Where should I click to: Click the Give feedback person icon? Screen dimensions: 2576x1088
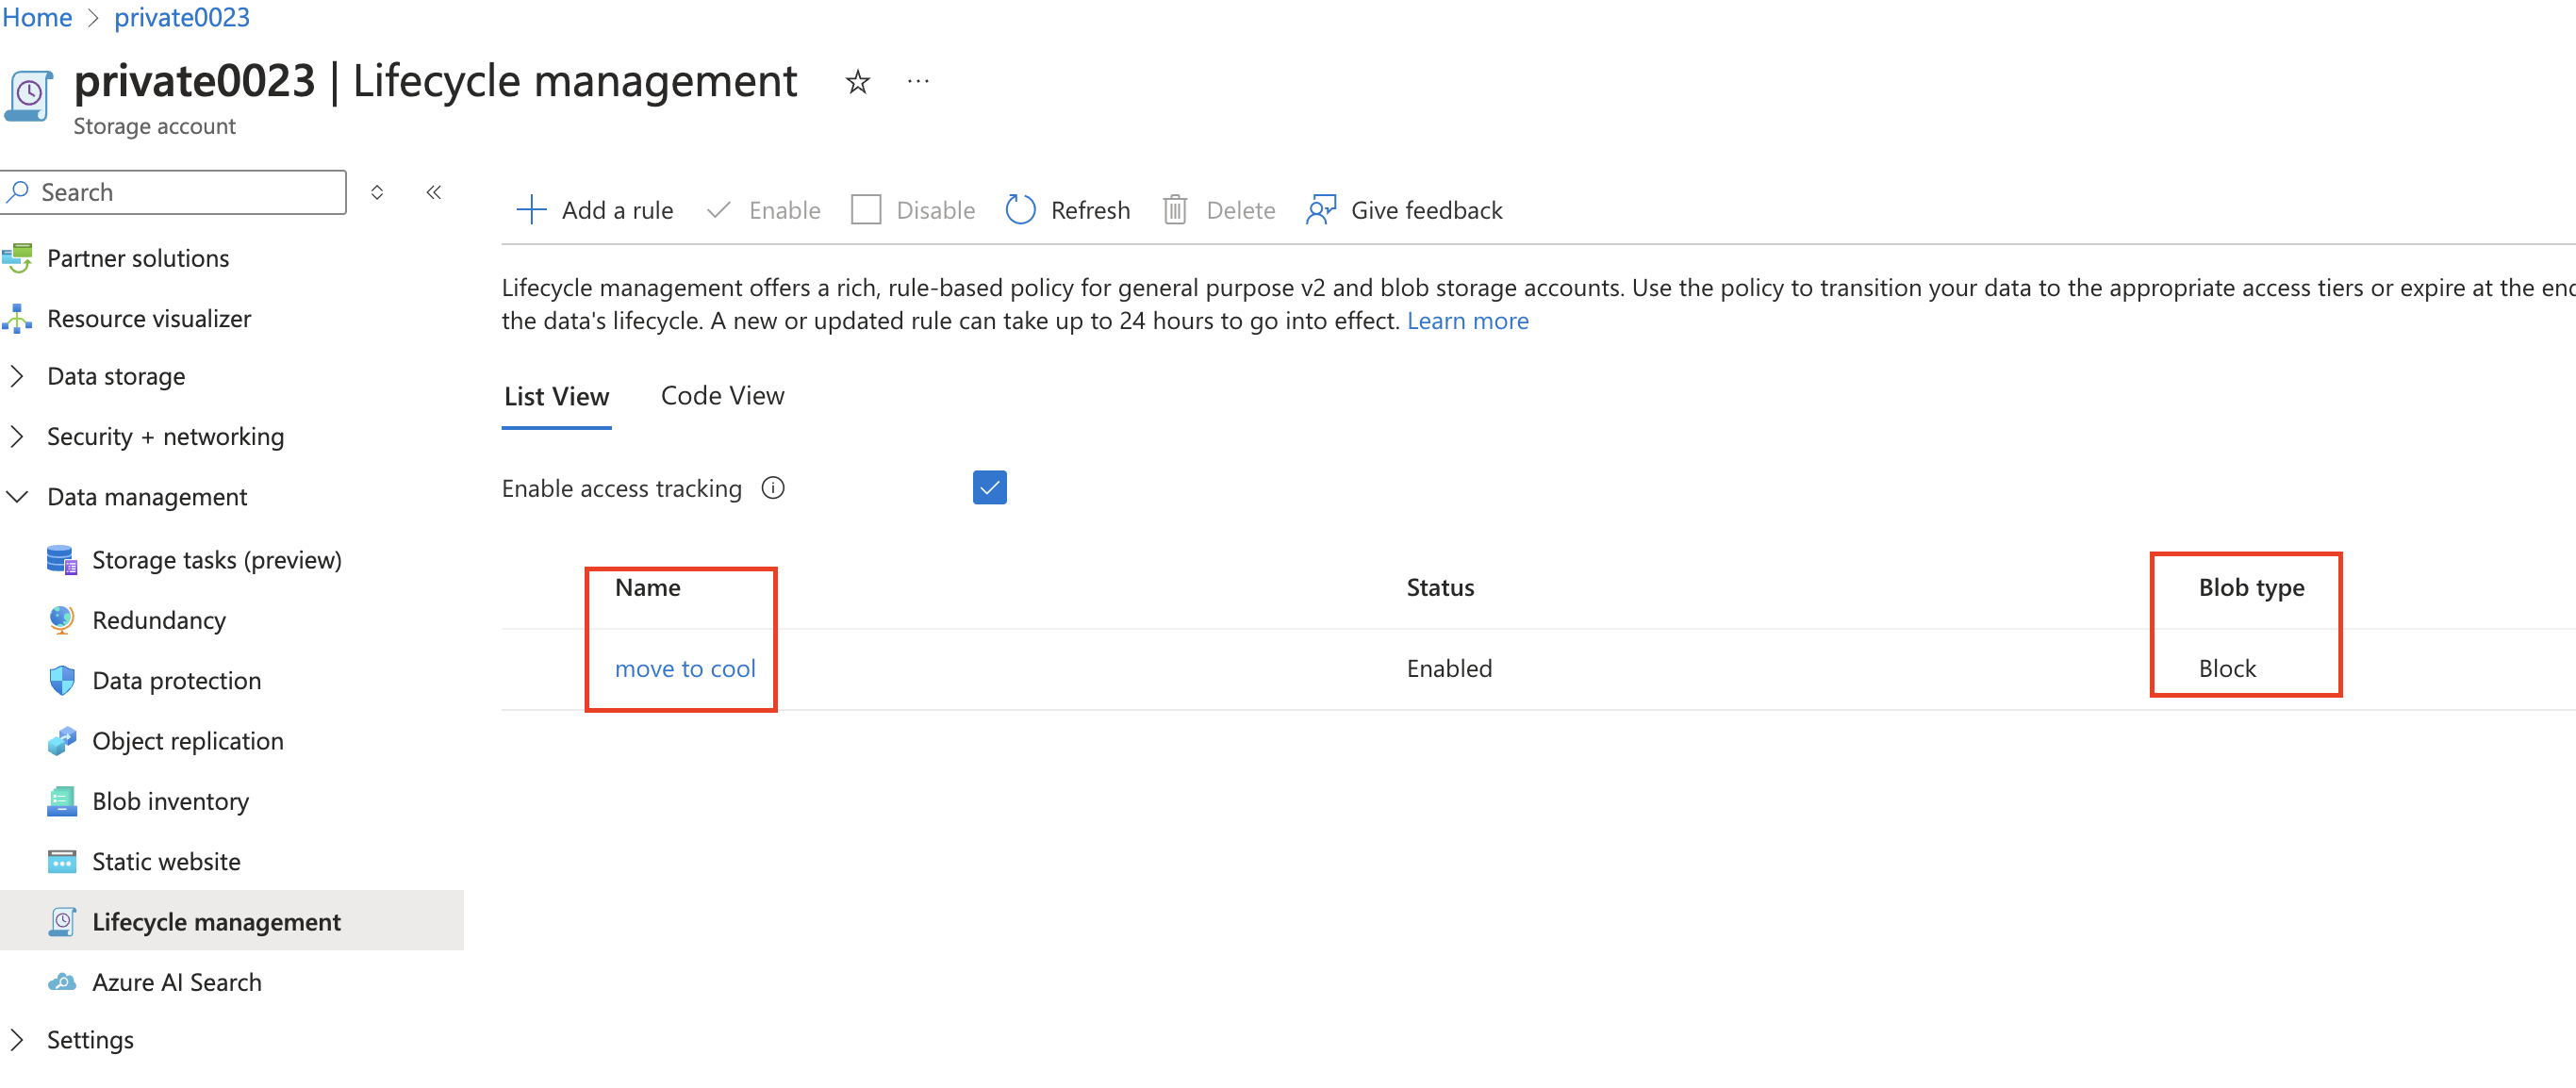[x=1321, y=210]
